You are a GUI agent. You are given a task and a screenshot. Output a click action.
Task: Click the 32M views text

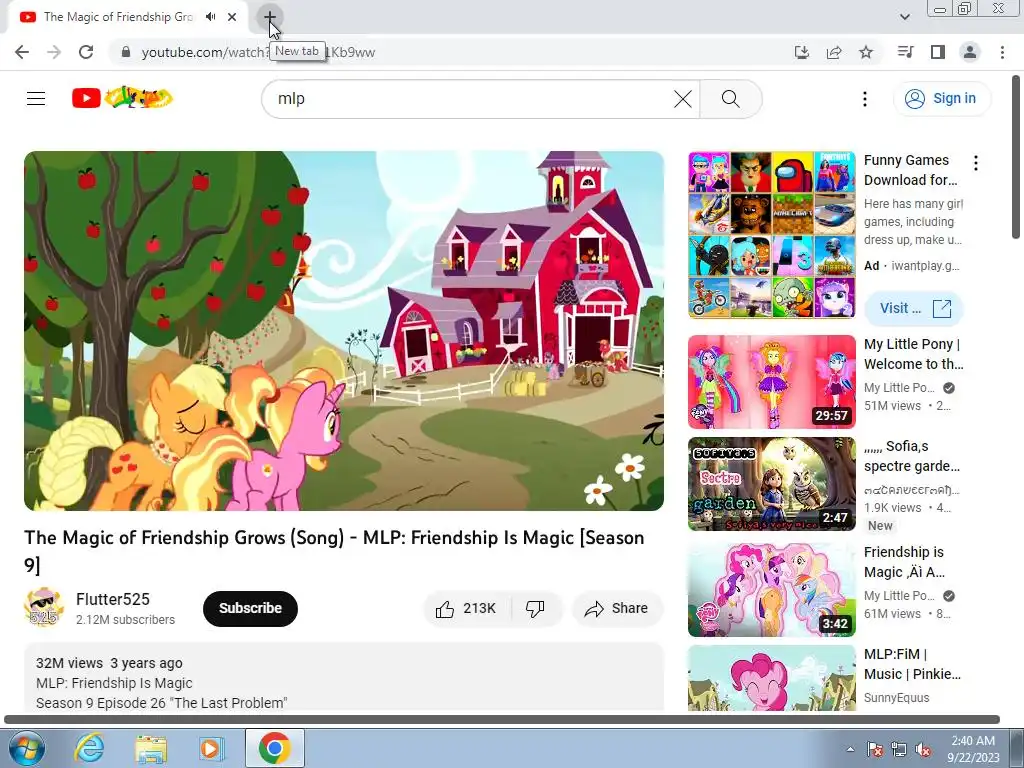[69, 663]
